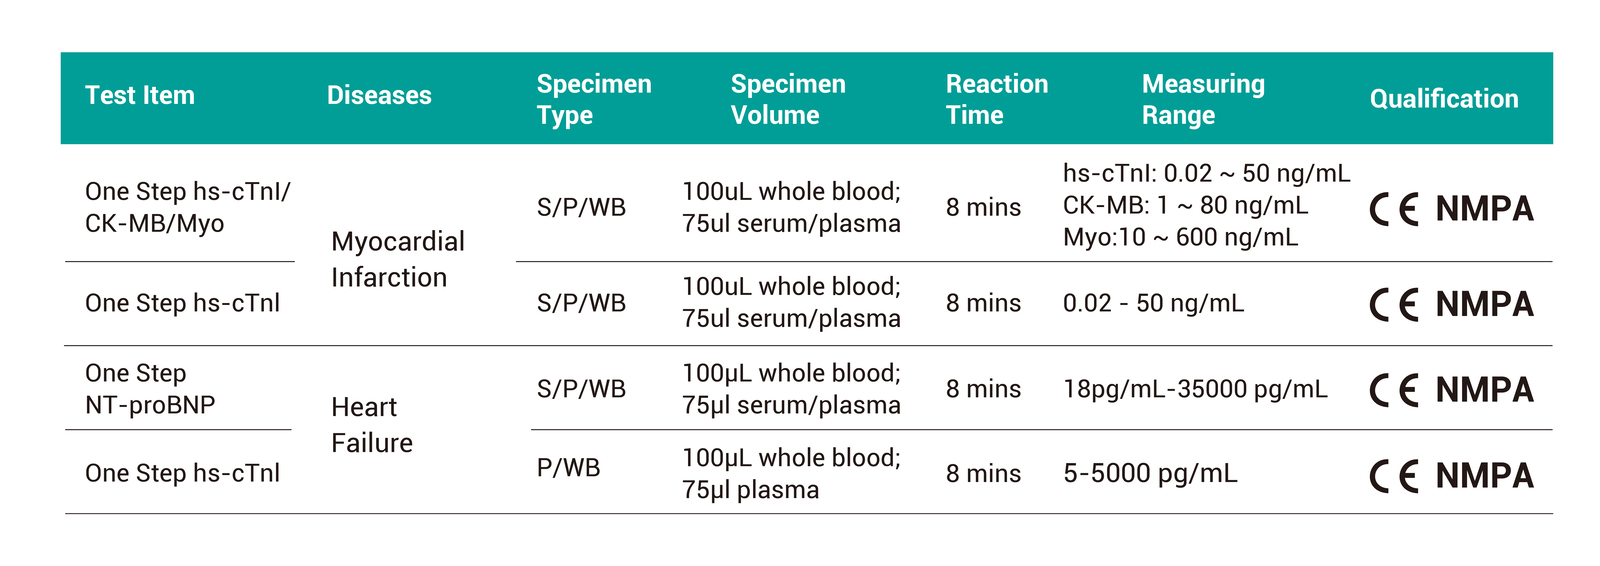
Task: Select the NMPA logo in the P/WB row
Action: 1484,476
